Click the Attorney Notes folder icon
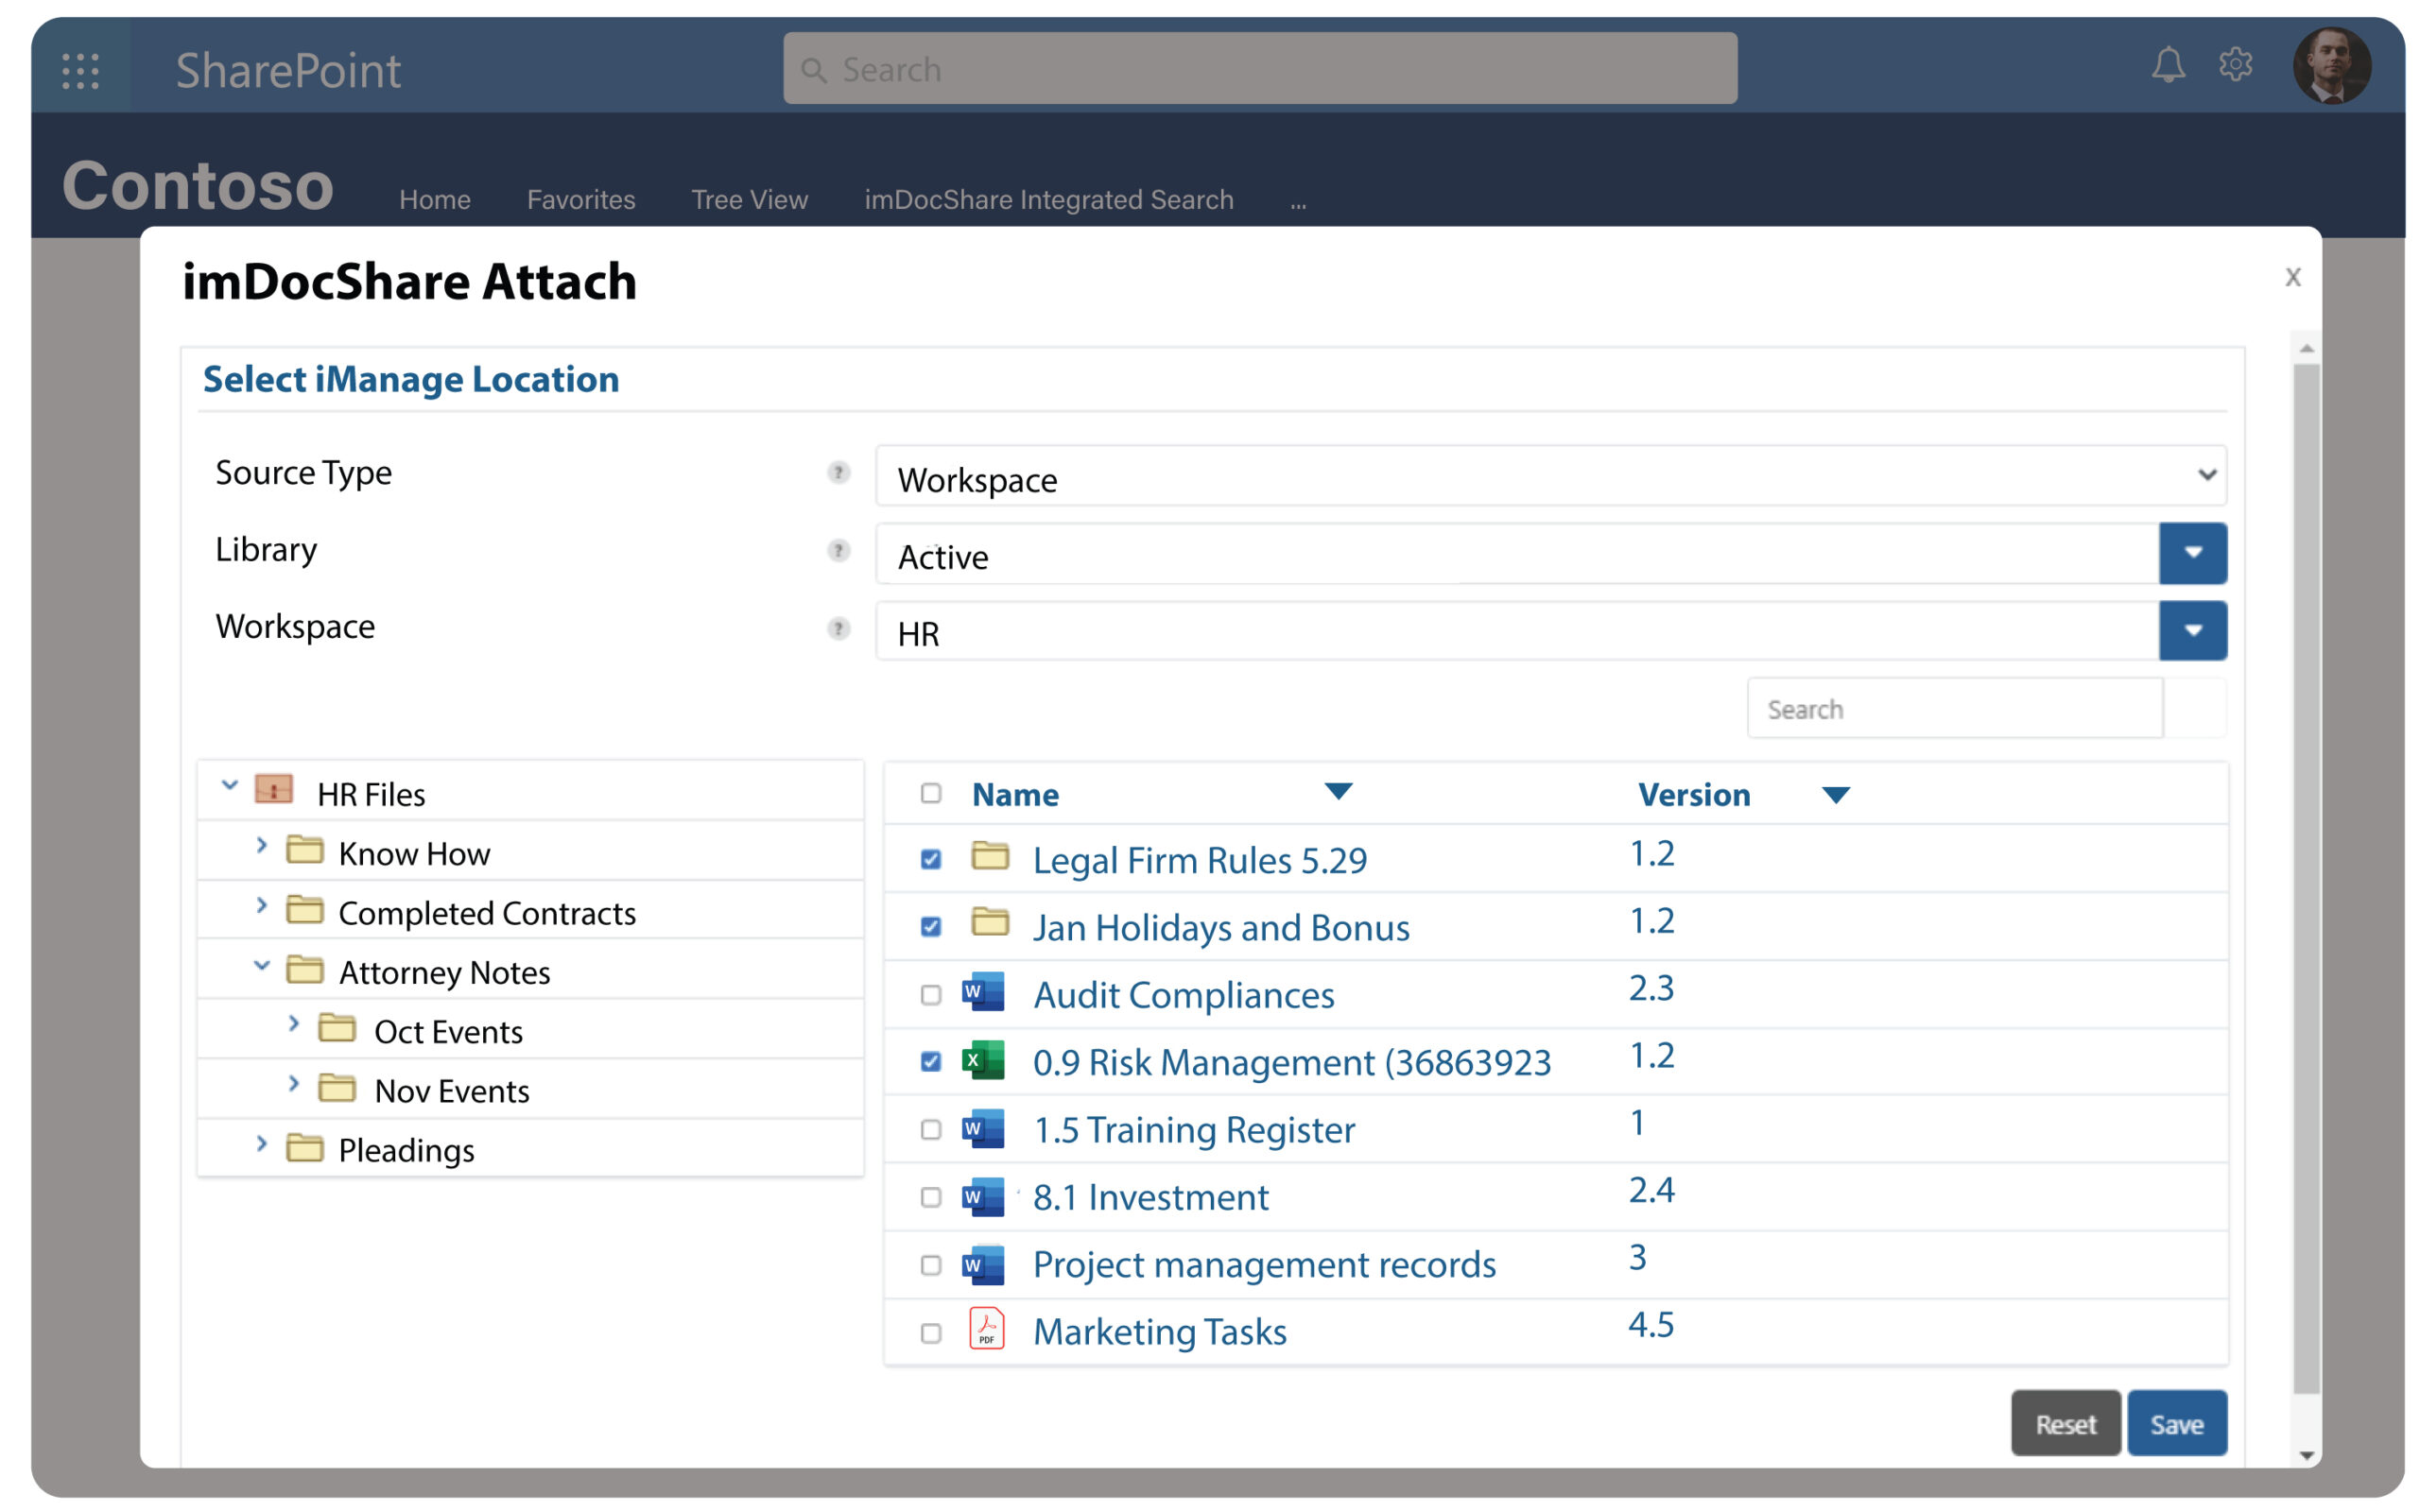Image resolution: width=2420 pixels, height=1512 pixels. [x=304, y=969]
